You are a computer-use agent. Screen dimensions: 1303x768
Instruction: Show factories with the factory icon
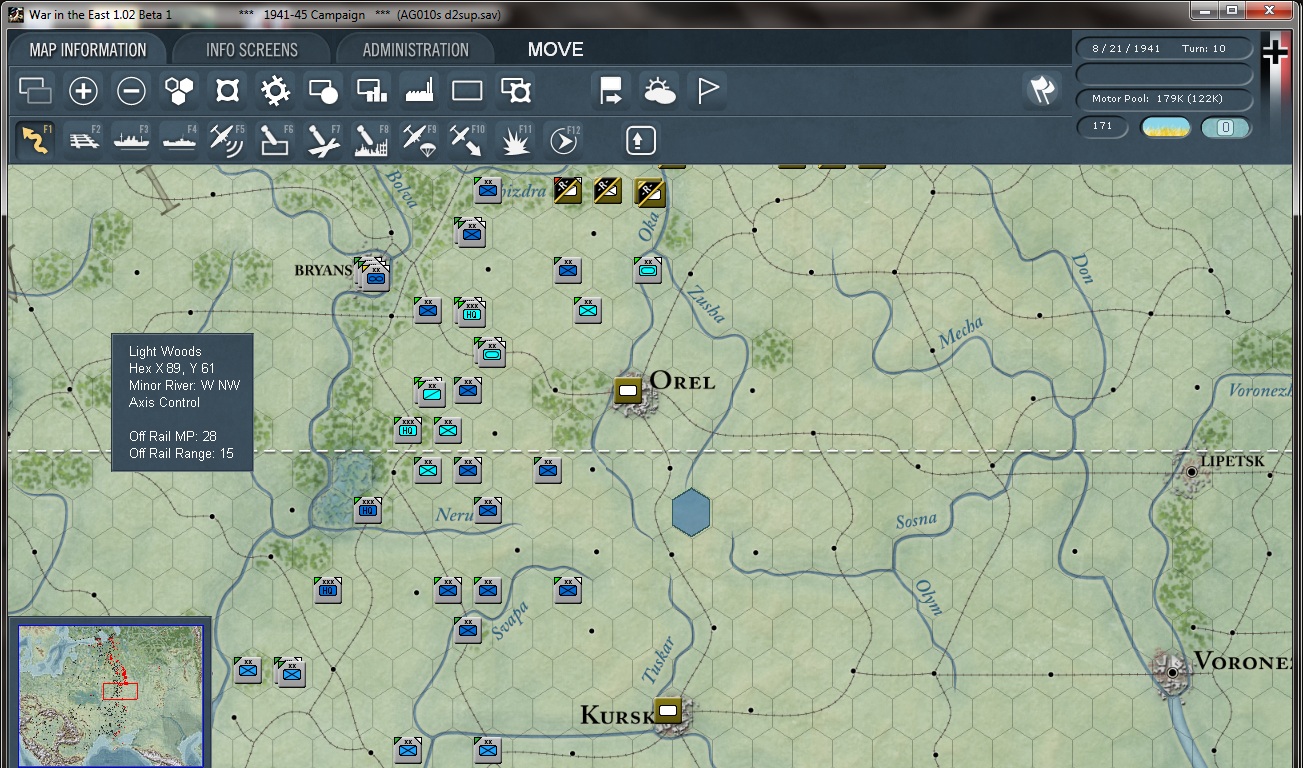[419, 92]
